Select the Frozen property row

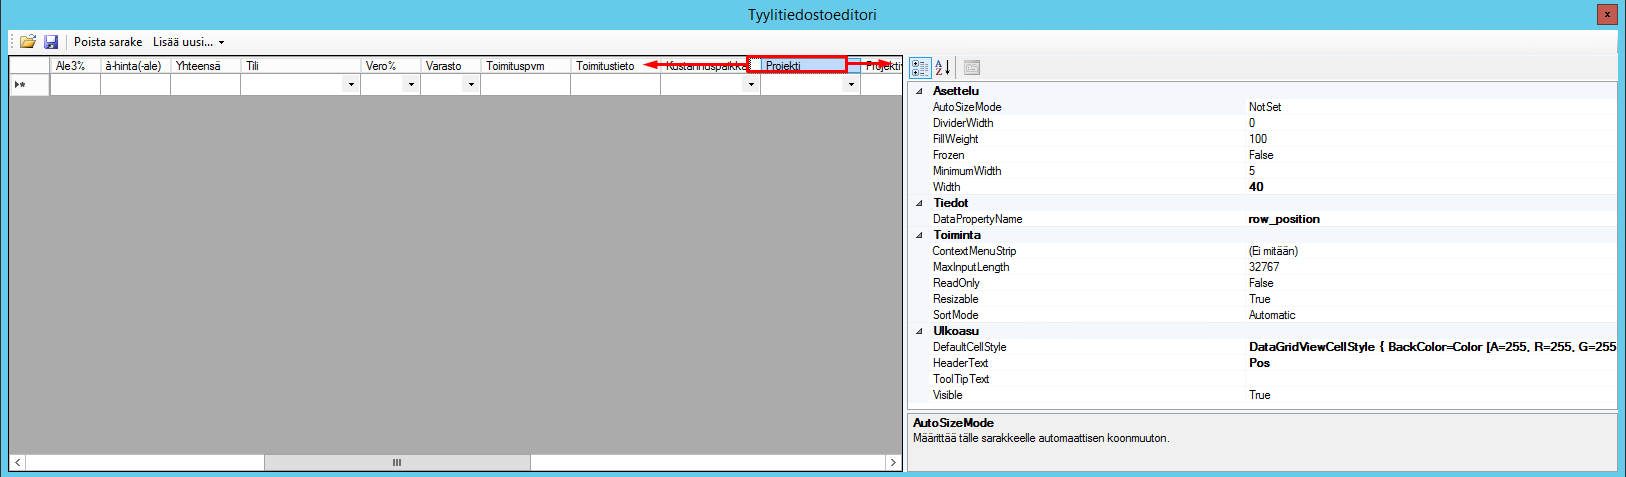click(949, 155)
